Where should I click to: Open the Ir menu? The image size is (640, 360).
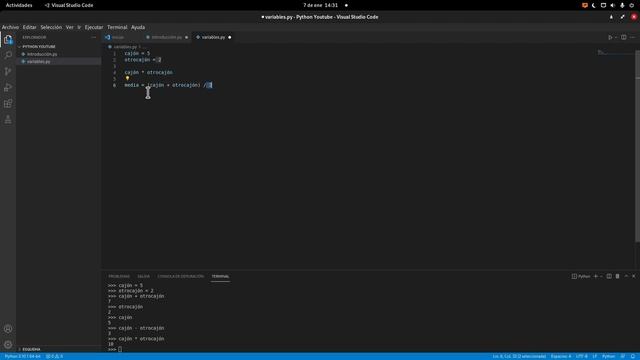coord(79,27)
